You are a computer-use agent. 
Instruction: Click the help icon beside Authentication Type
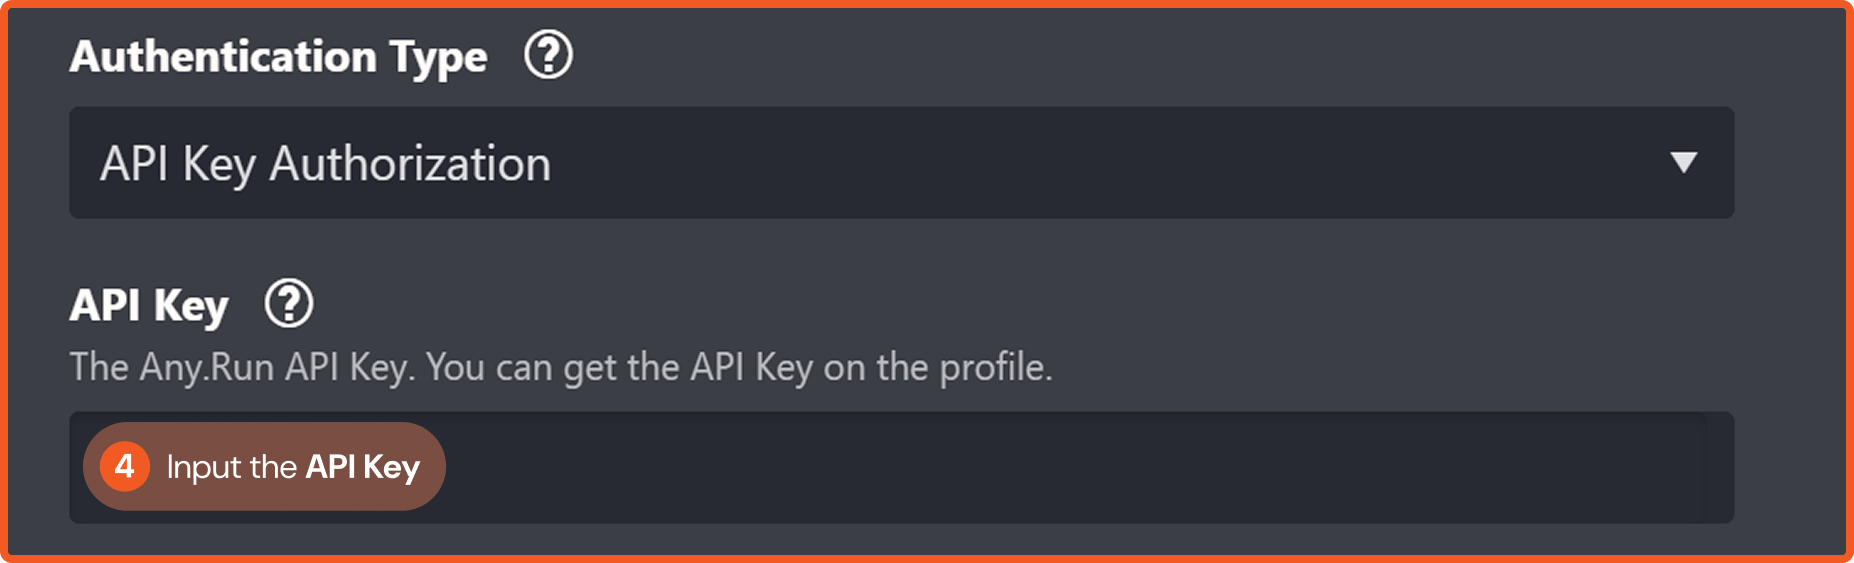(548, 55)
